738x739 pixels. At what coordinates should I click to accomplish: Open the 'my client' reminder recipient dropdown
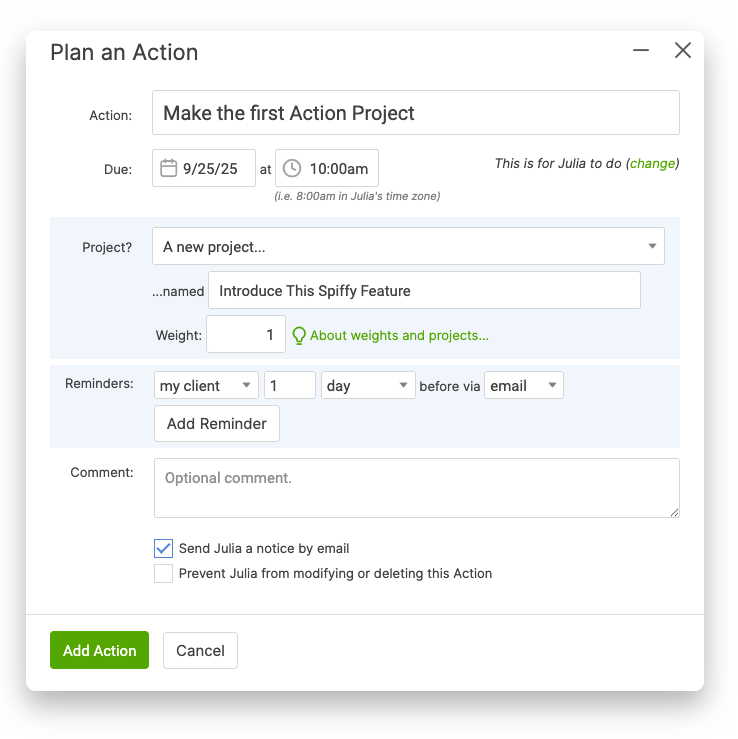(x=206, y=386)
